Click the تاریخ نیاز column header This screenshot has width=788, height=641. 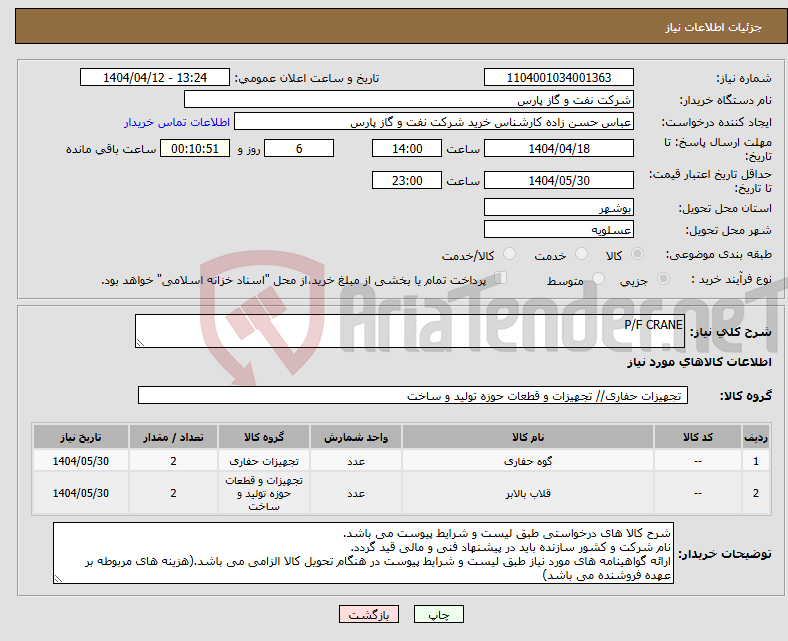[x=80, y=437]
